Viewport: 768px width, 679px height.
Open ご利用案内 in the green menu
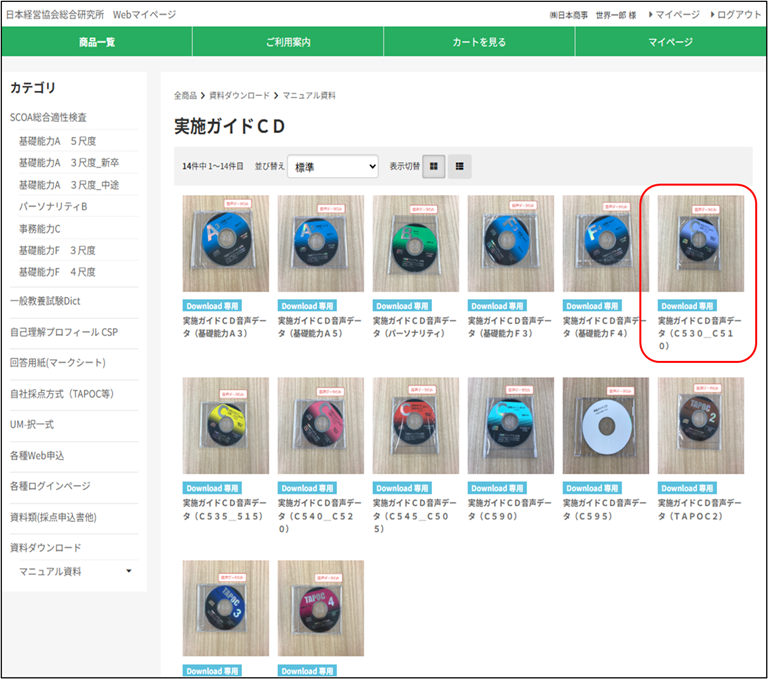click(x=288, y=42)
